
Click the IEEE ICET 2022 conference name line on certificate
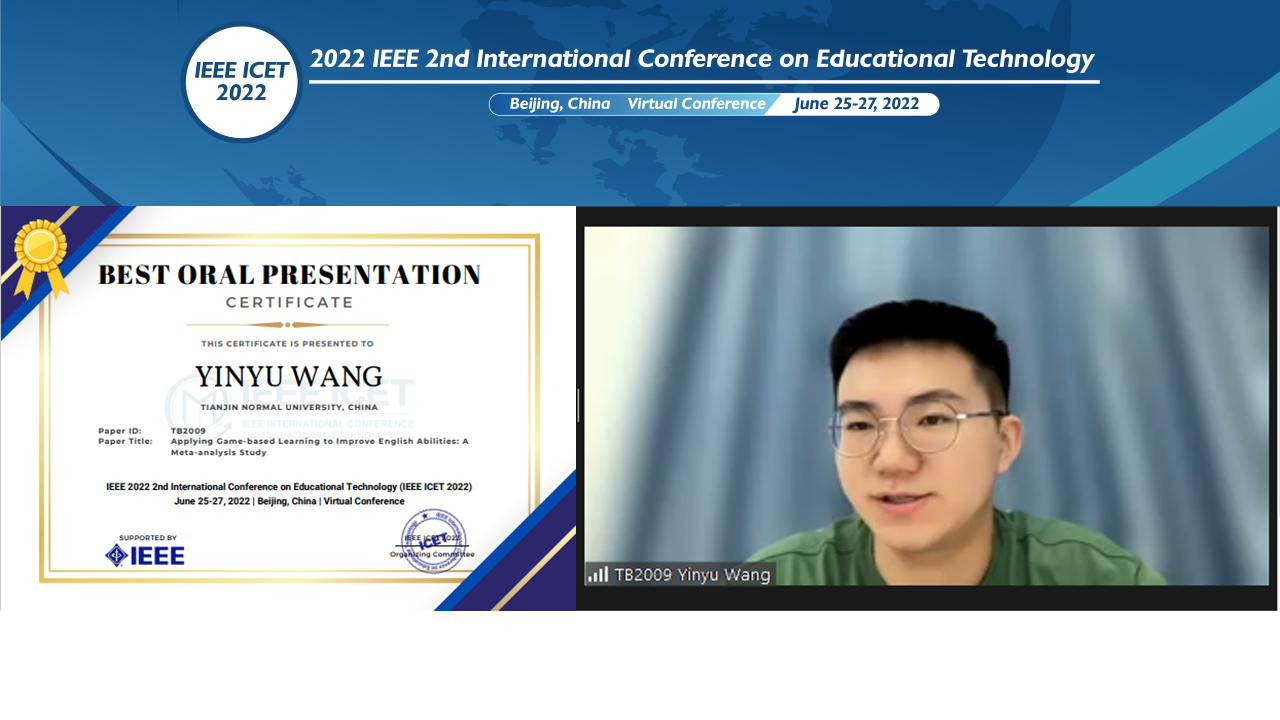pyautogui.click(x=289, y=487)
